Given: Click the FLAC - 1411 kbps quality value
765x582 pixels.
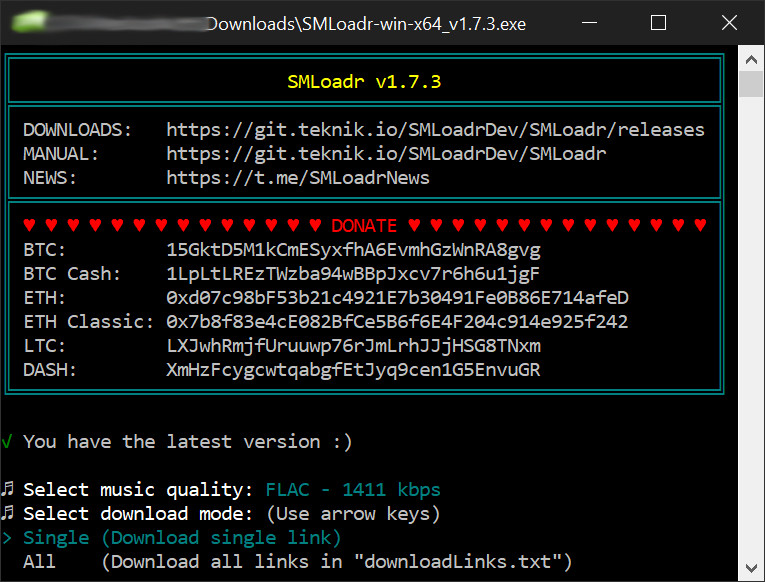Looking at the screenshot, I should coord(353,490).
